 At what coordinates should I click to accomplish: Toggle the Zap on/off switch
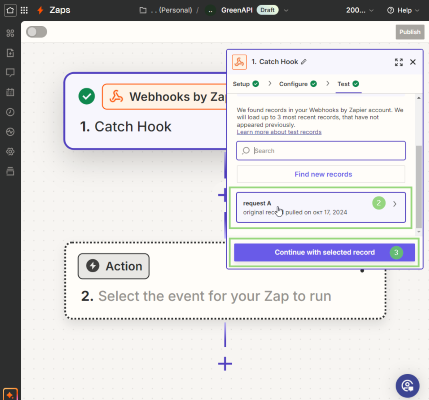click(x=36, y=32)
